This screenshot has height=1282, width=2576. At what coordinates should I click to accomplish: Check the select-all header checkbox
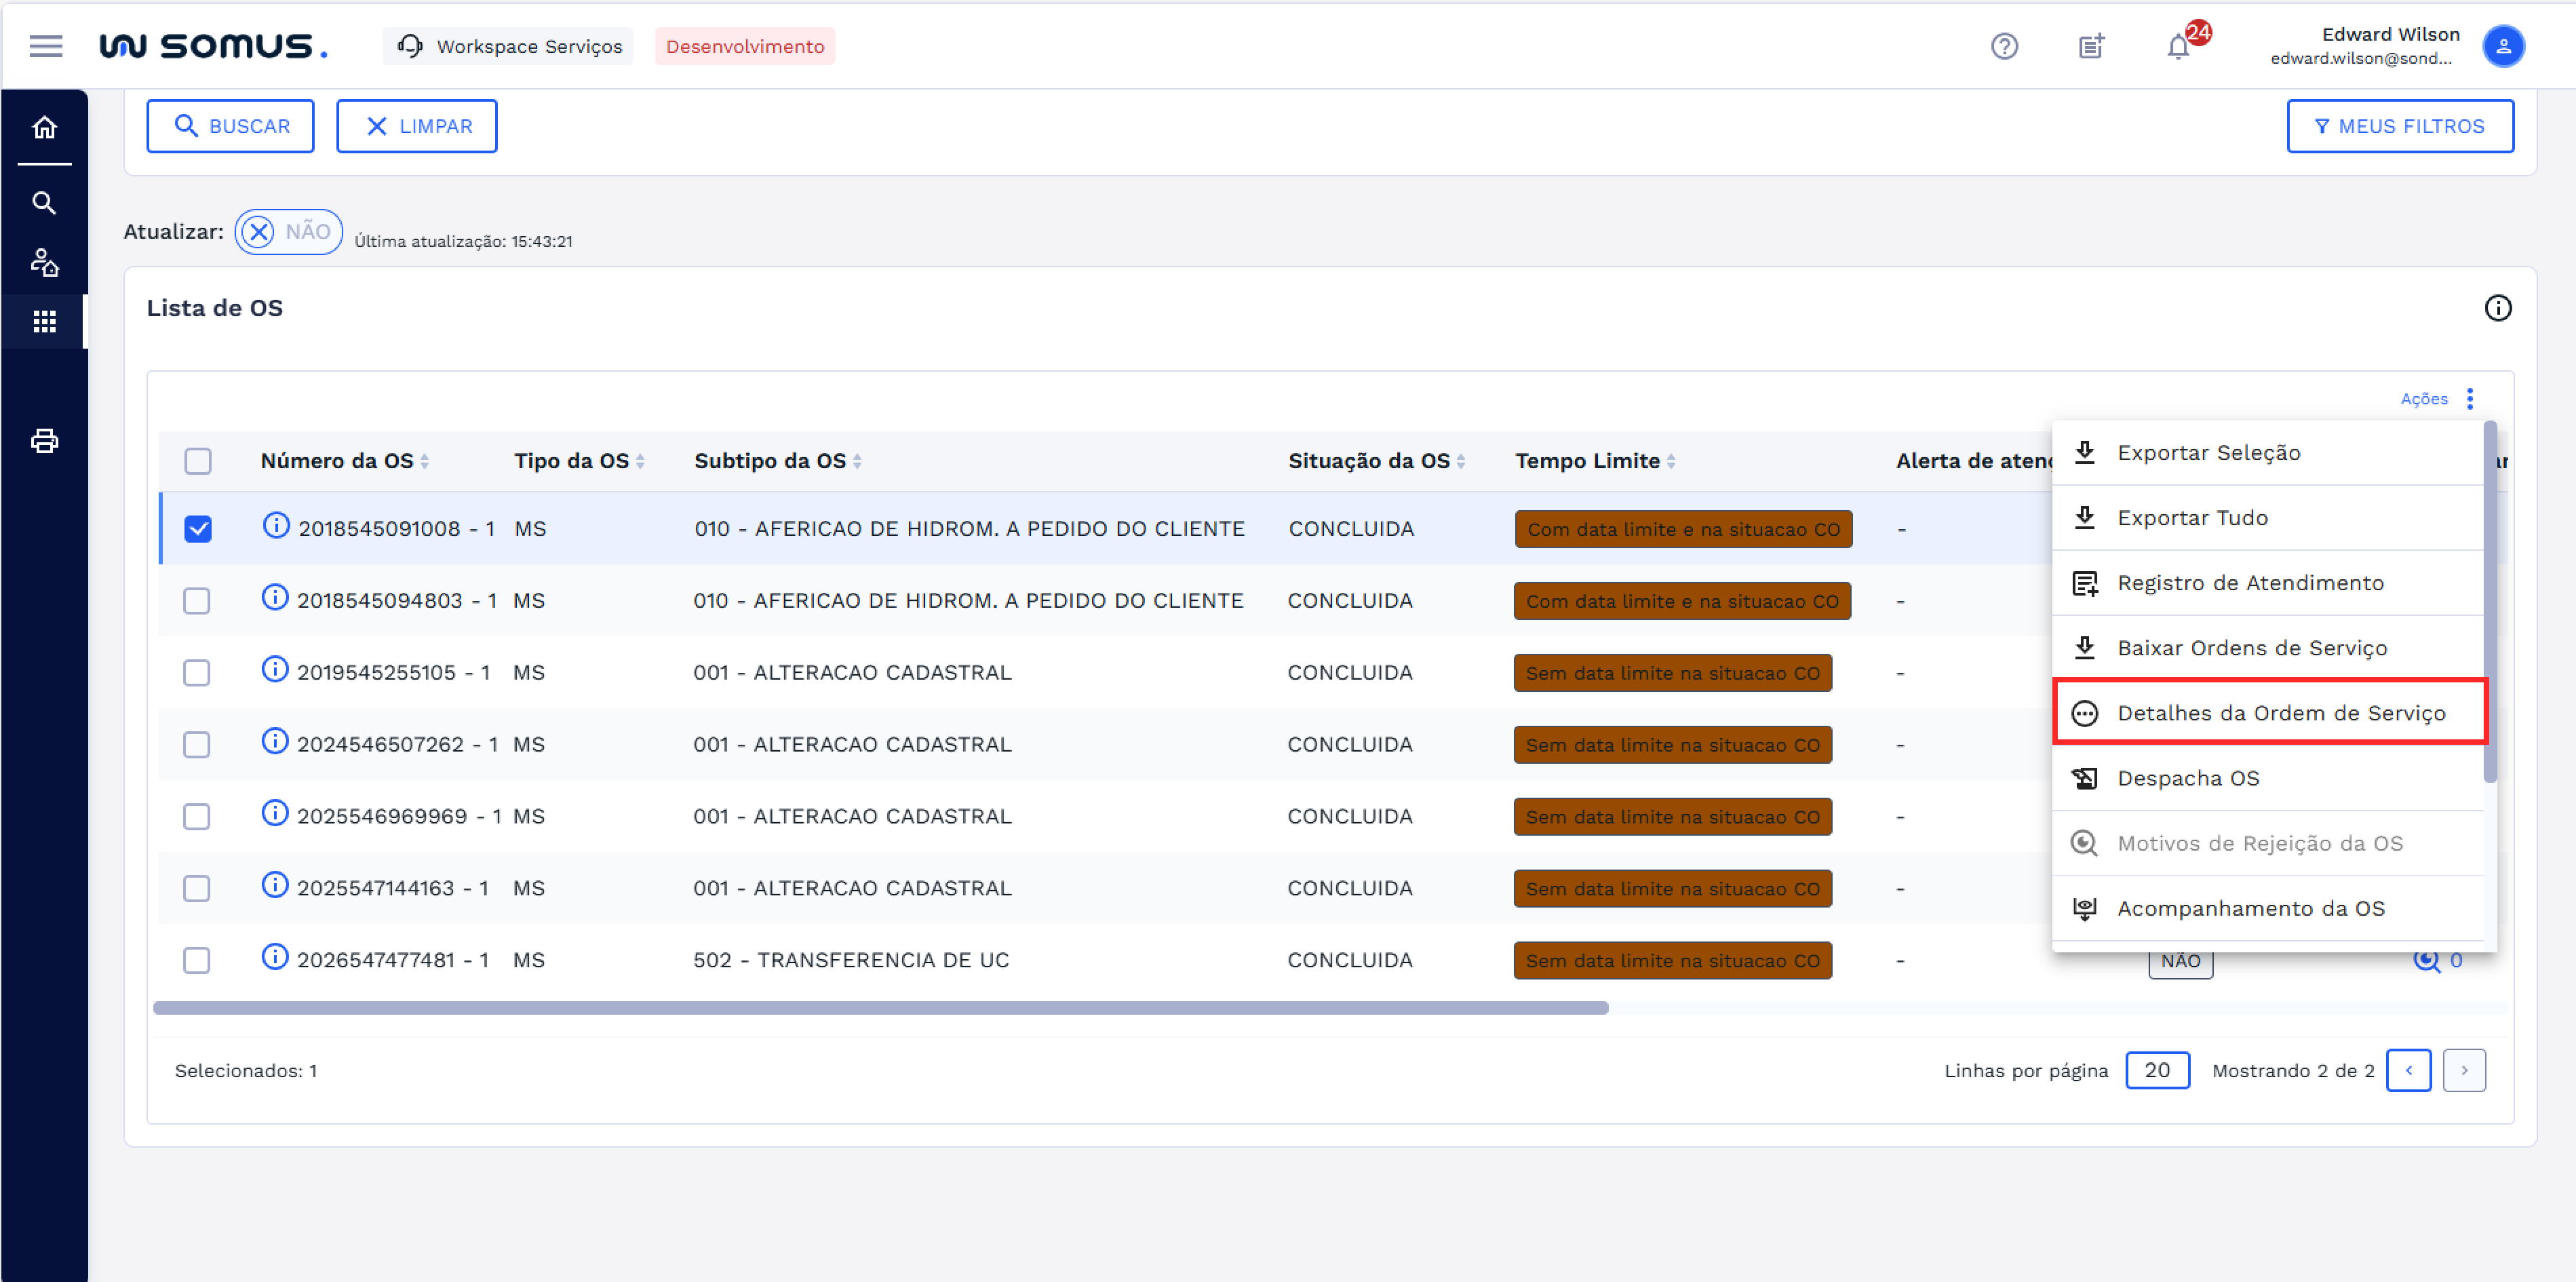point(198,461)
